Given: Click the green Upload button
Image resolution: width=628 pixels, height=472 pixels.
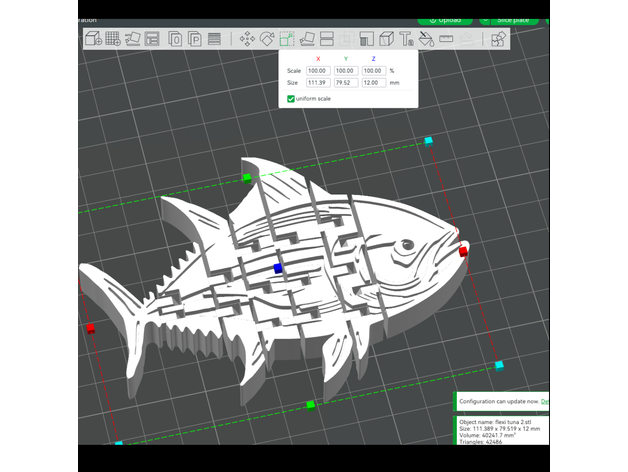Looking at the screenshot, I should (x=445, y=19).
